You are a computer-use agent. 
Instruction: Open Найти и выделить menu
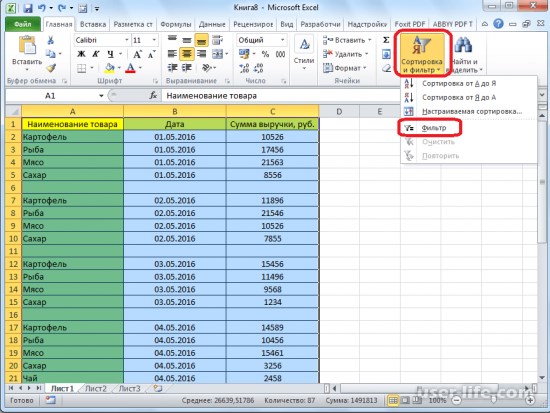click(465, 54)
